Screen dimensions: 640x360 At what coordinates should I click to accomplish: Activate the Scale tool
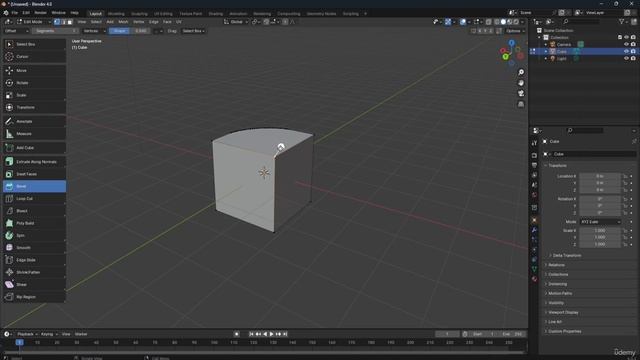pos(34,95)
